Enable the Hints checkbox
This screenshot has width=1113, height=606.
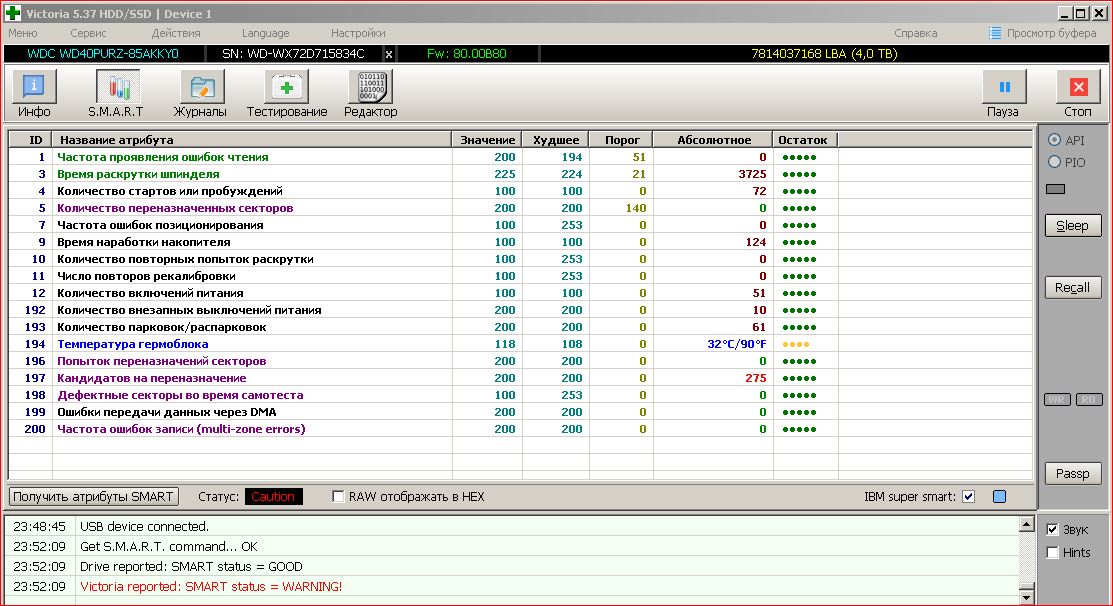pos(1053,552)
